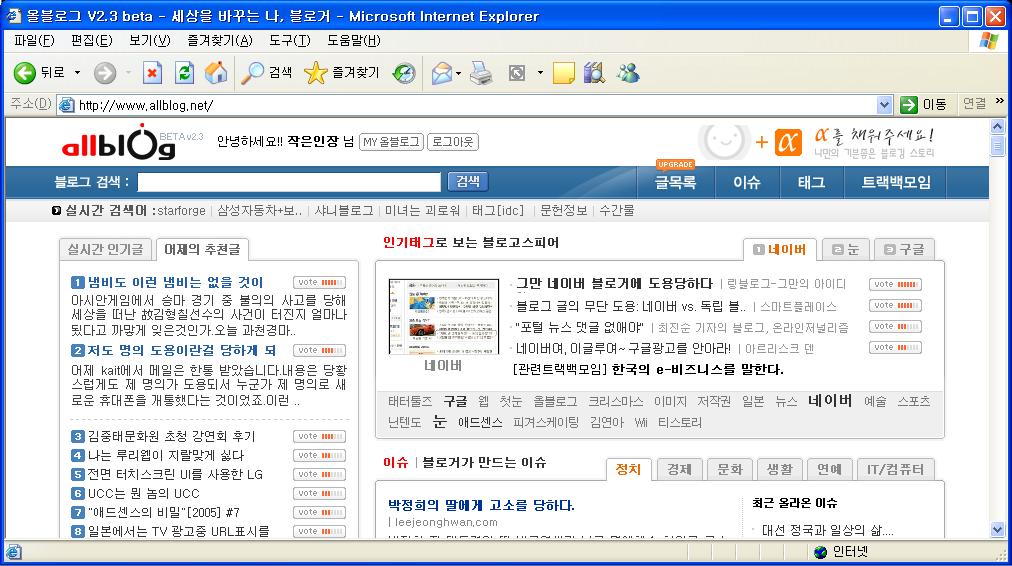The height and width of the screenshot is (566, 1012).
Task: Click the status bar page icon
Action: pyautogui.click(x=14, y=552)
